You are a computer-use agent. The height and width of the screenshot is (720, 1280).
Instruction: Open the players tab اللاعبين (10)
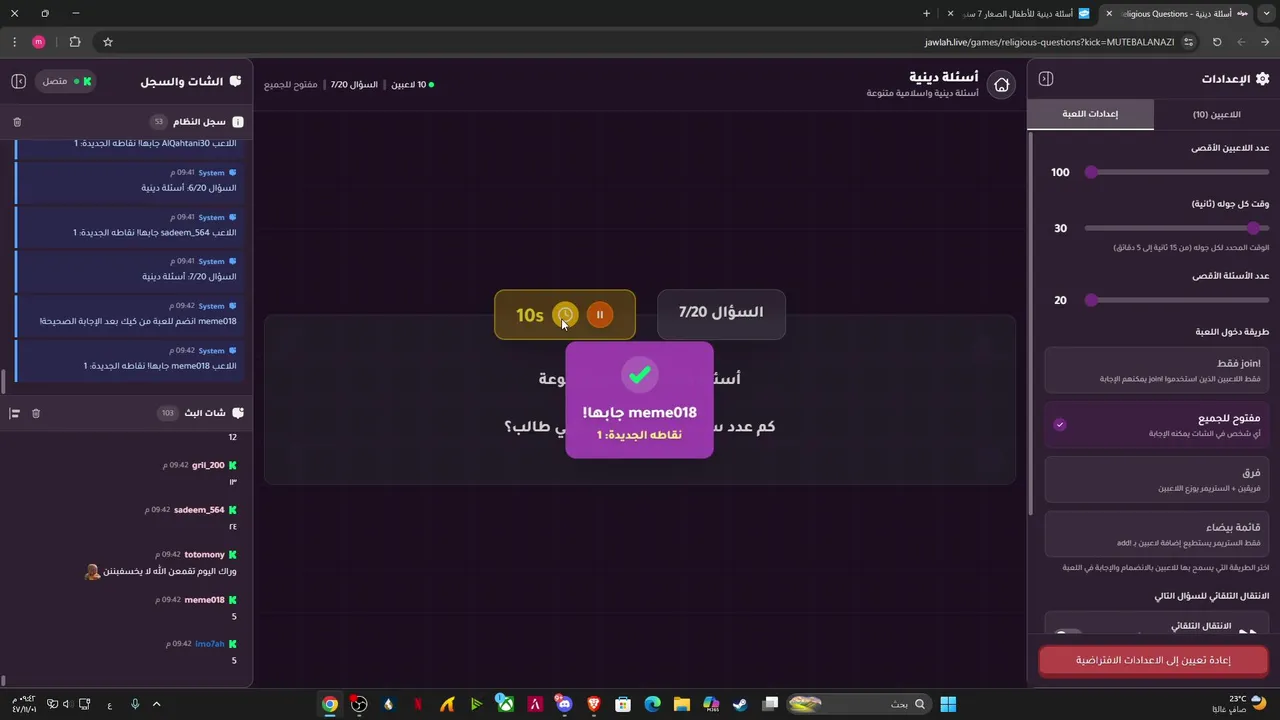click(1216, 114)
